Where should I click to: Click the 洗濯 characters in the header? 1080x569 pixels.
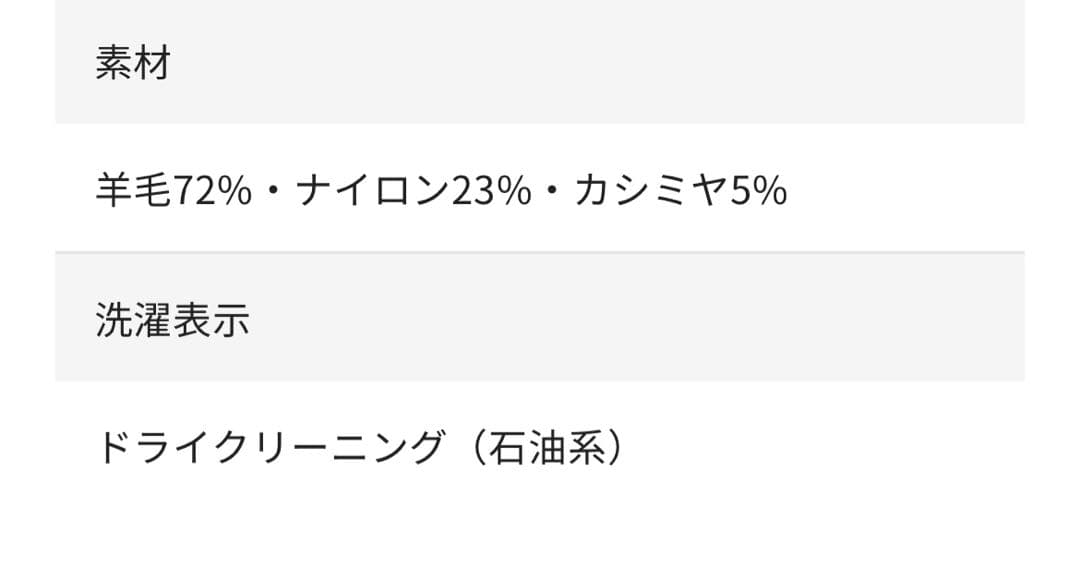click(134, 320)
